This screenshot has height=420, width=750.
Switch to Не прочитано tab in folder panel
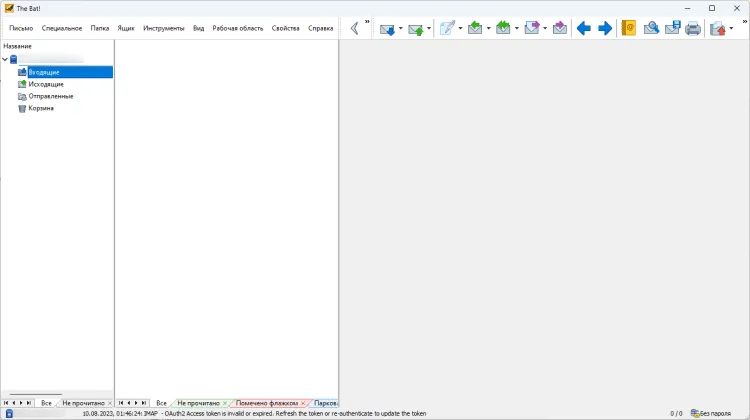tap(83, 403)
